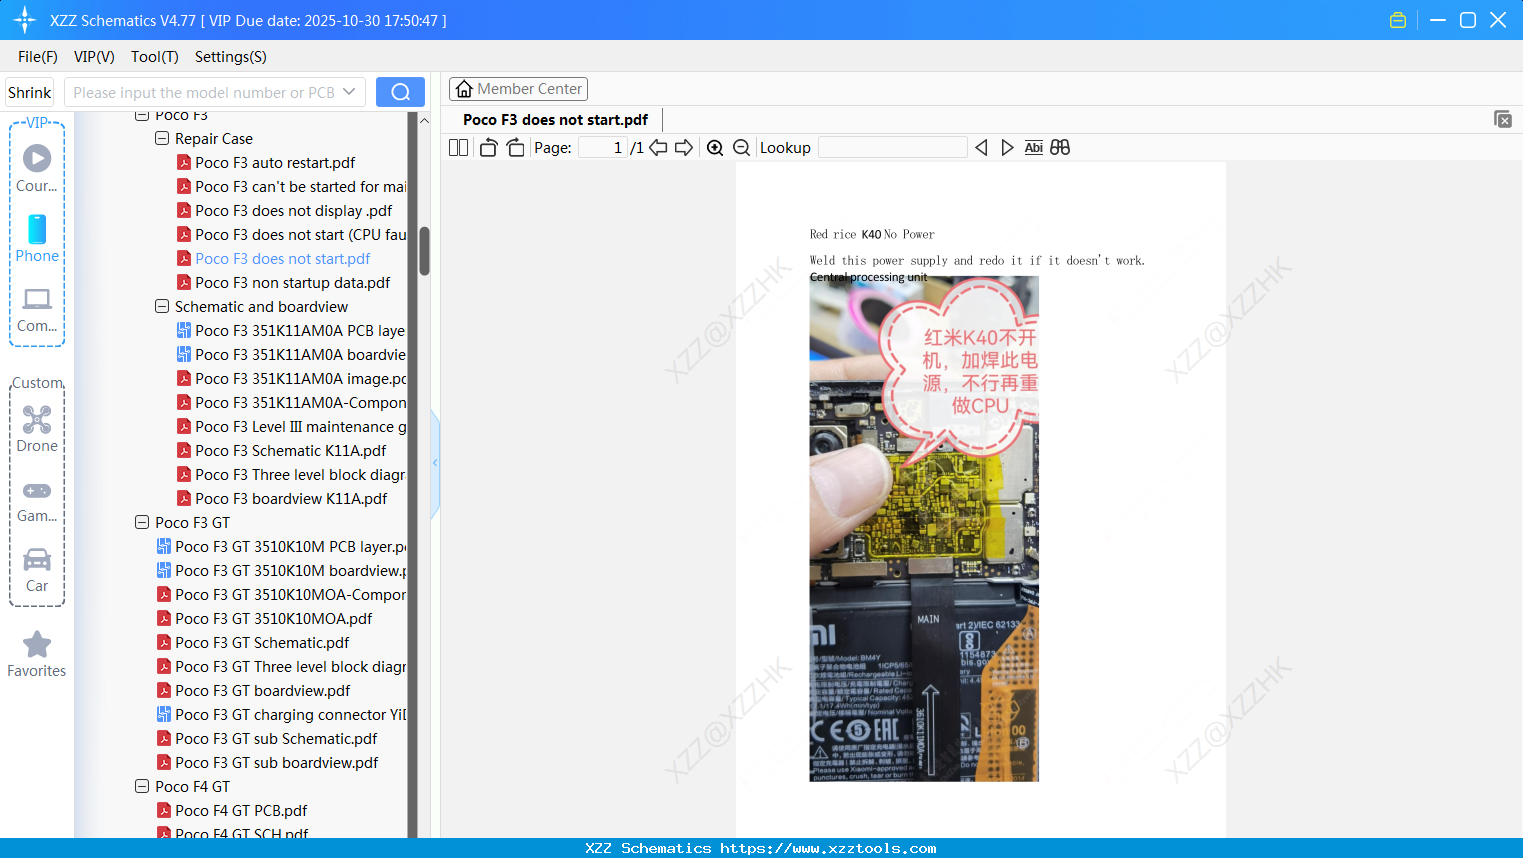This screenshot has width=1523, height=858.
Task: Open Favorites star in sidebar
Action: (37, 654)
